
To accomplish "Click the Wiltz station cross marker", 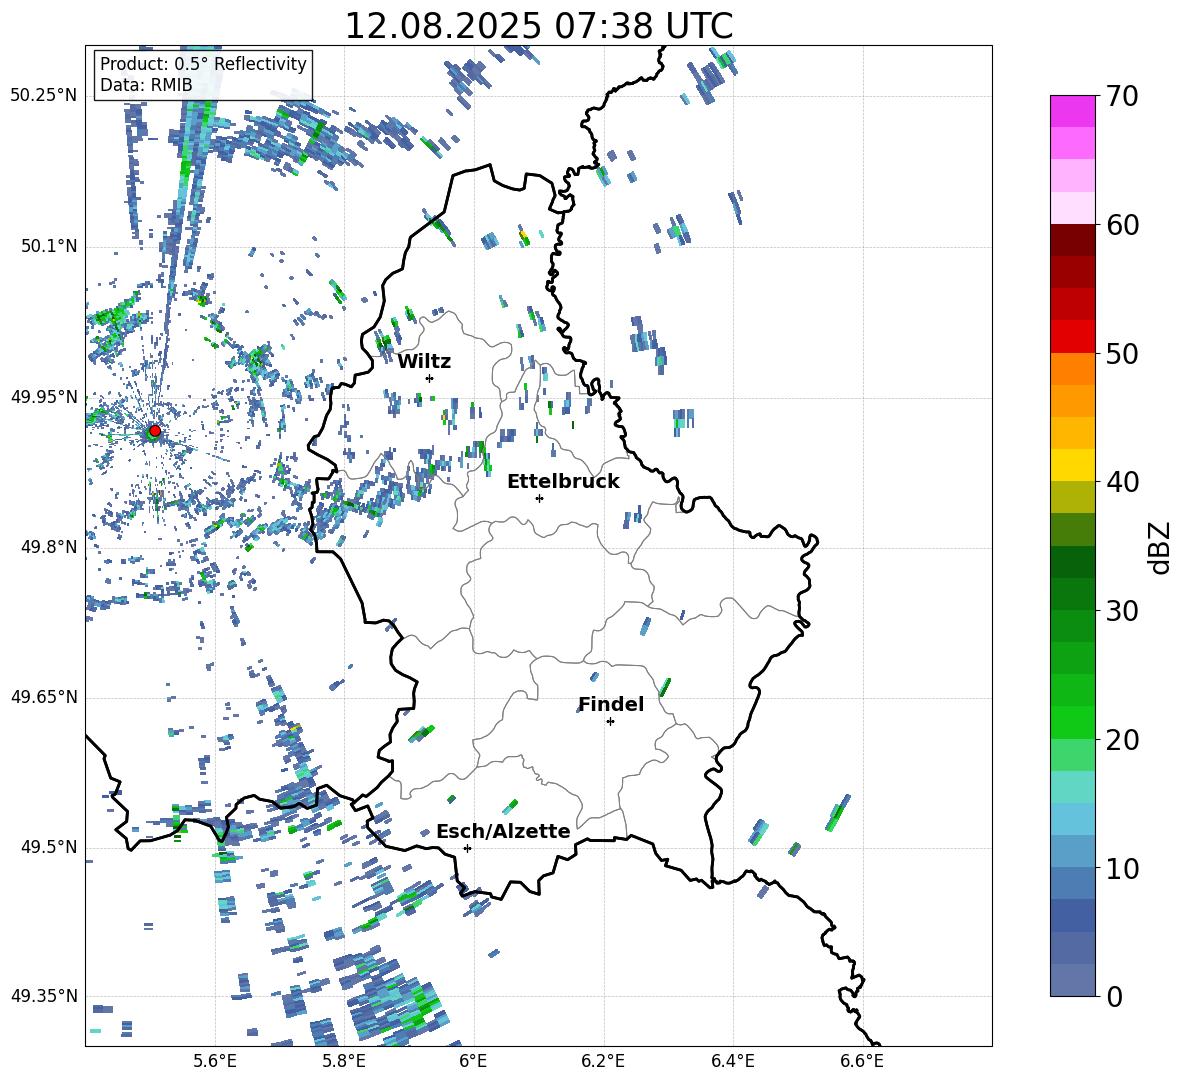I will point(430,378).
